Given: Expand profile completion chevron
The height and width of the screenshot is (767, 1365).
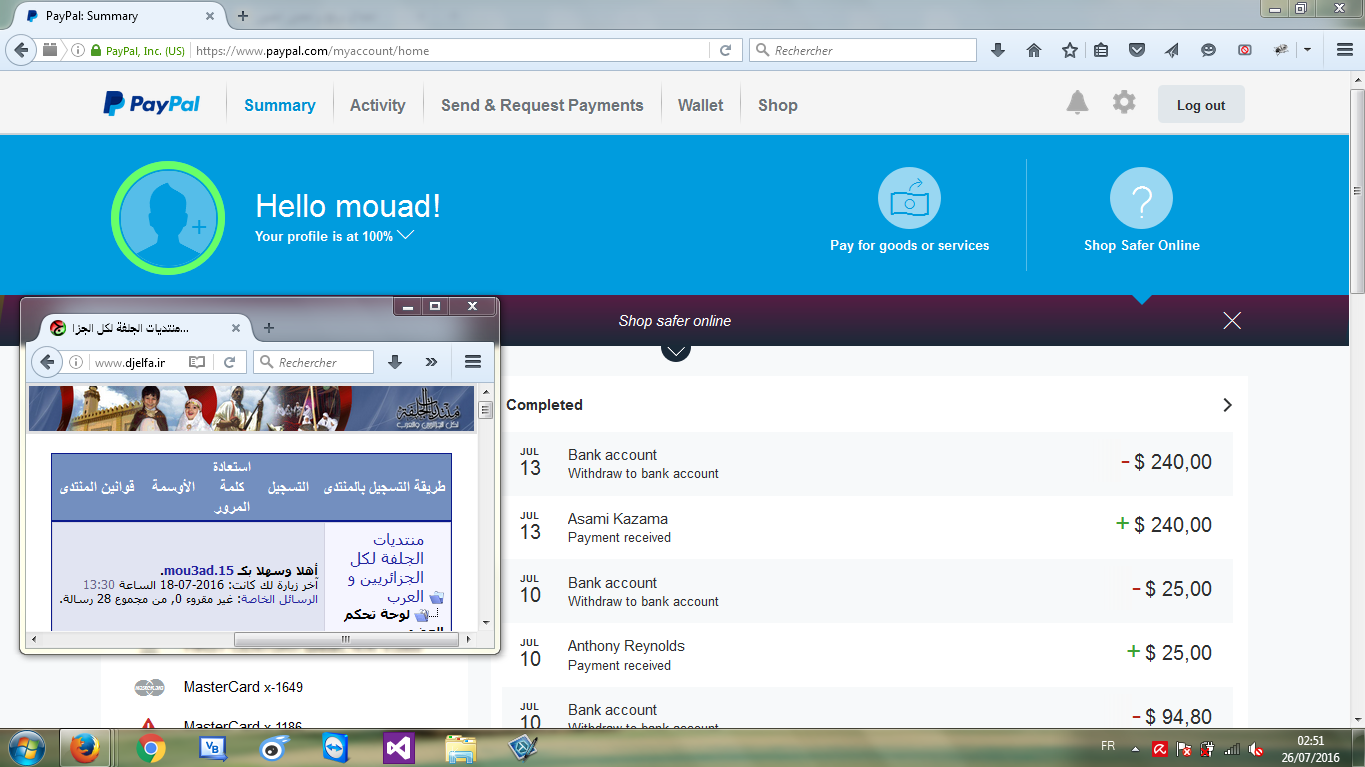Looking at the screenshot, I should pos(406,235).
